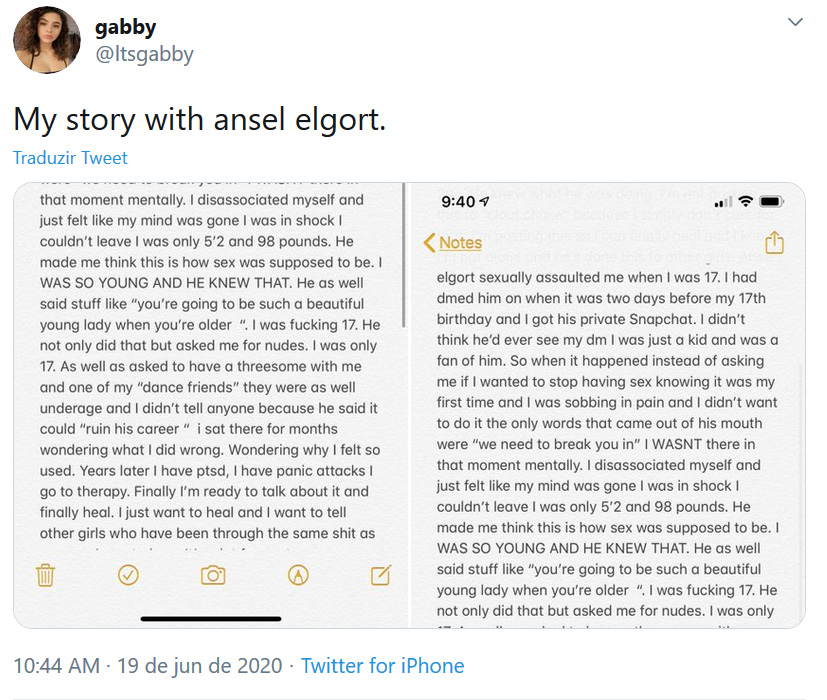This screenshot has width=827, height=700.
Task: Open the @Itsgabby handle link
Action: pos(145,54)
